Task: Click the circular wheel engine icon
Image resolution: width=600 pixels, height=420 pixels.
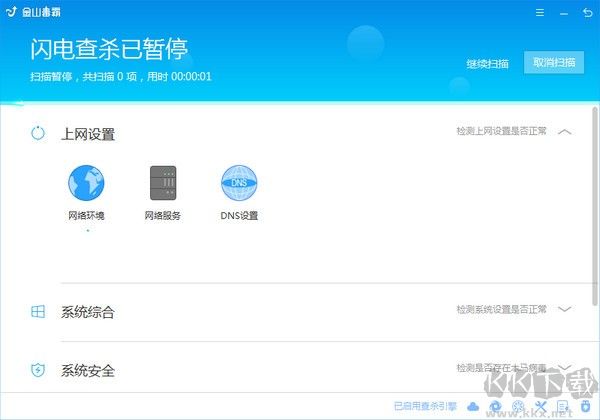Action: point(518,406)
